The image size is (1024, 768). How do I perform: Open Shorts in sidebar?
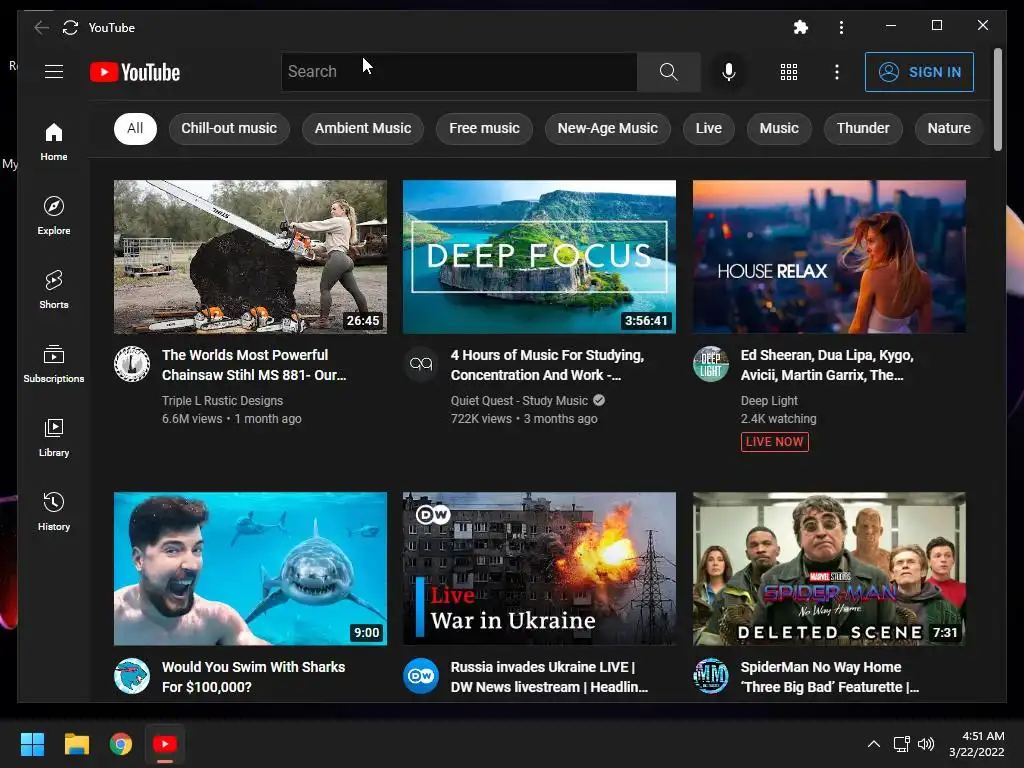(x=54, y=289)
